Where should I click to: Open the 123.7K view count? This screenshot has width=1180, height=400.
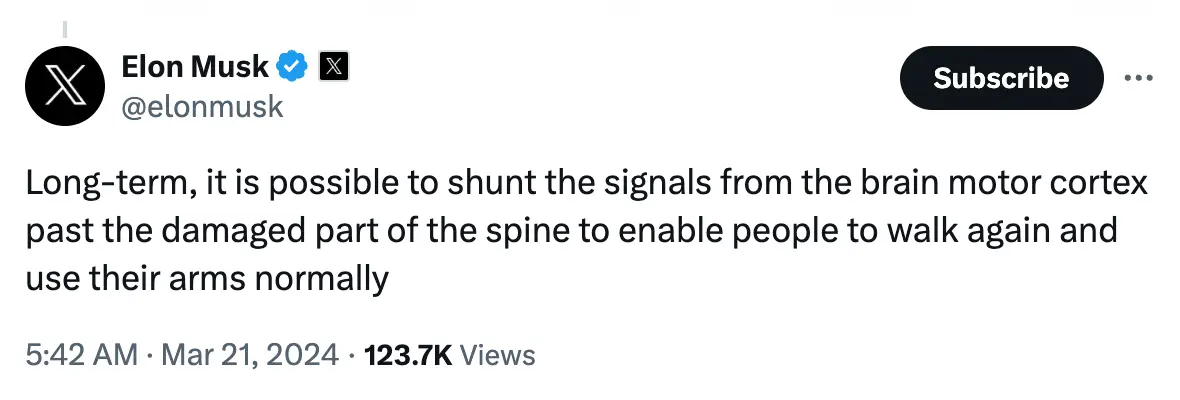[x=410, y=354]
